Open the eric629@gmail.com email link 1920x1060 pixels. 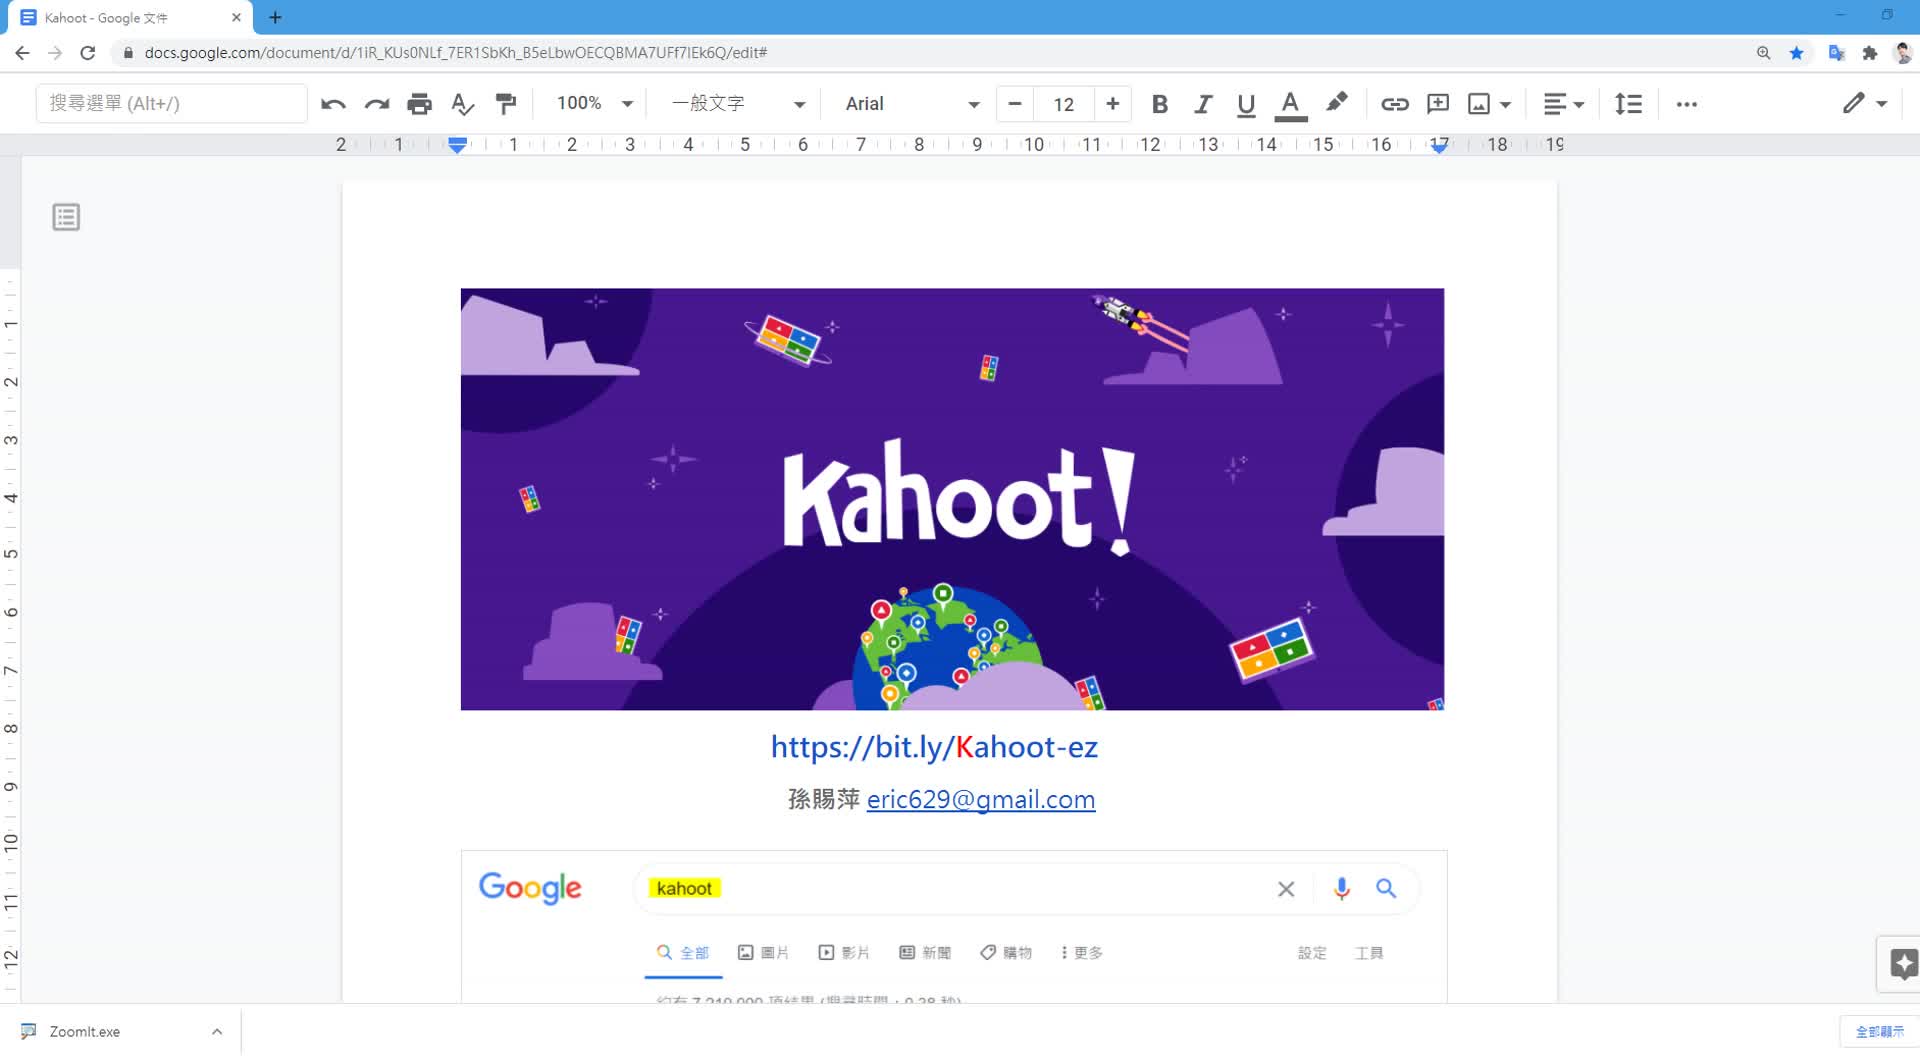point(981,799)
